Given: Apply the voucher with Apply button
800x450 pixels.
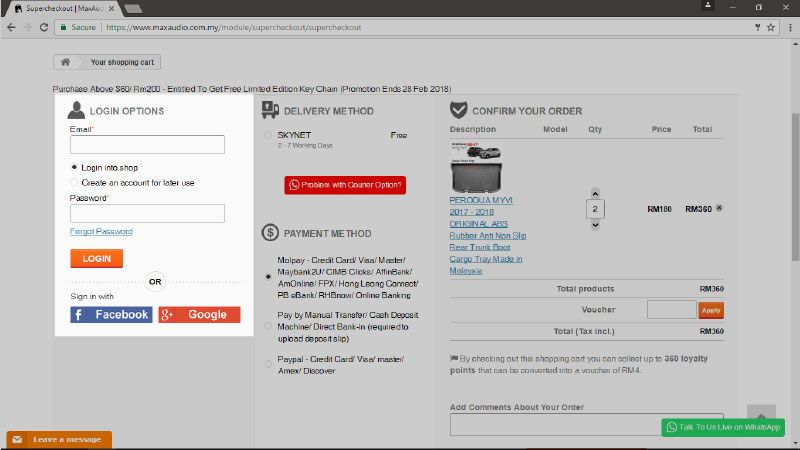Looking at the screenshot, I should [x=711, y=310].
